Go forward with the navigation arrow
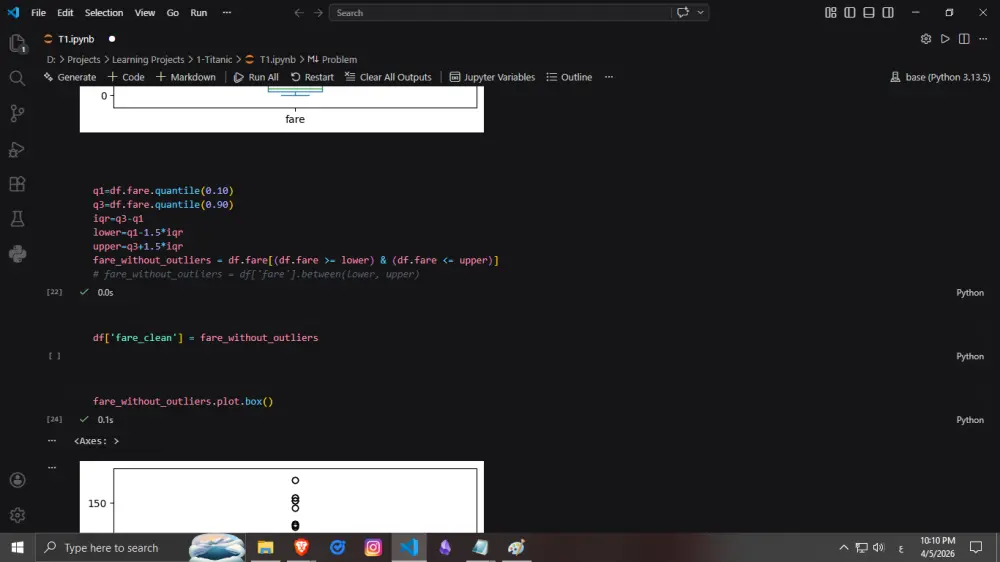1000x562 pixels. (x=318, y=13)
